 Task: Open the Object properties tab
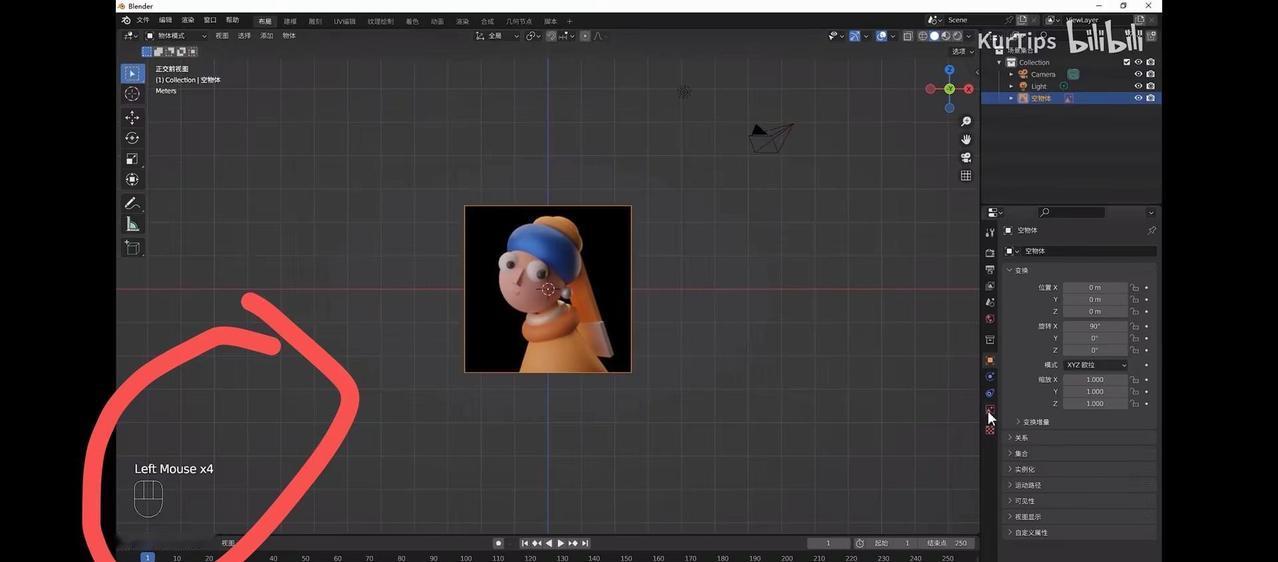click(990, 360)
